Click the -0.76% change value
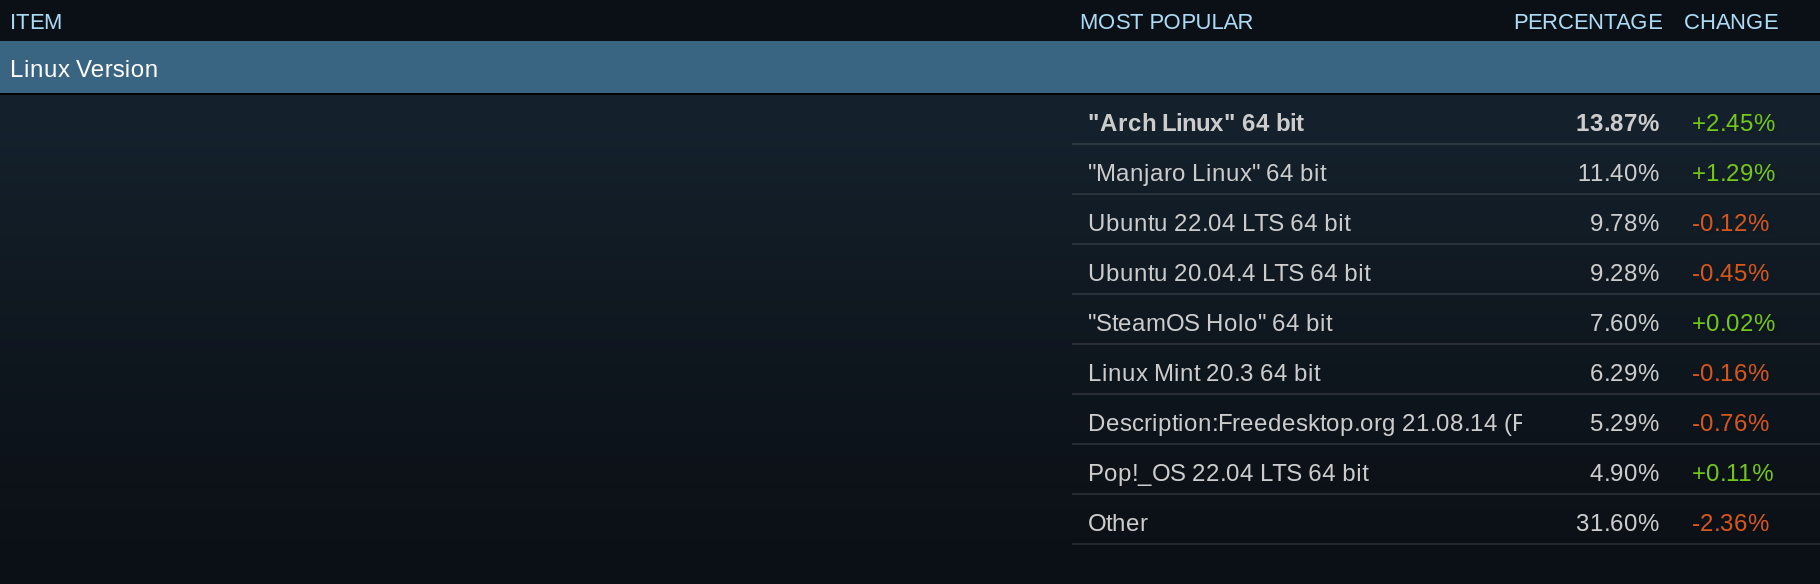Screen dimensions: 1820x584 pyautogui.click(x=1730, y=423)
